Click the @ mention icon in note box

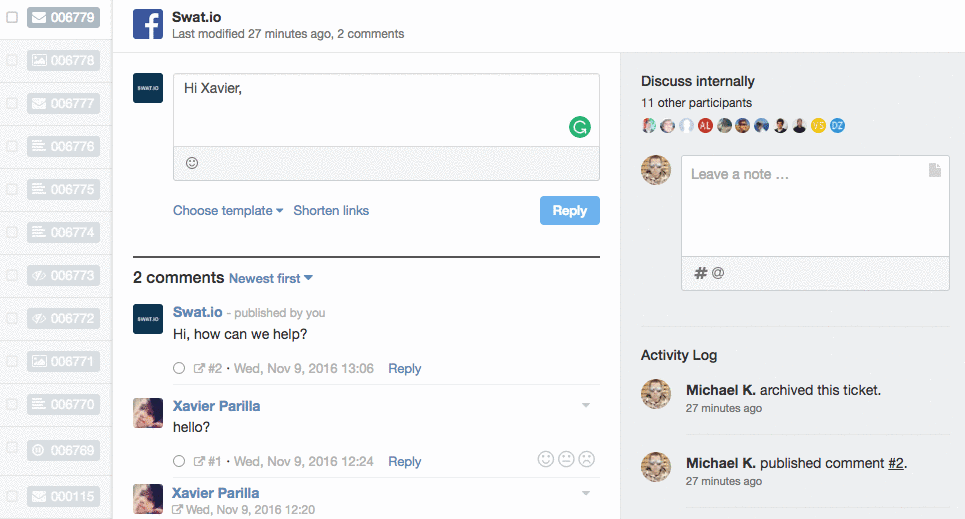(x=718, y=273)
